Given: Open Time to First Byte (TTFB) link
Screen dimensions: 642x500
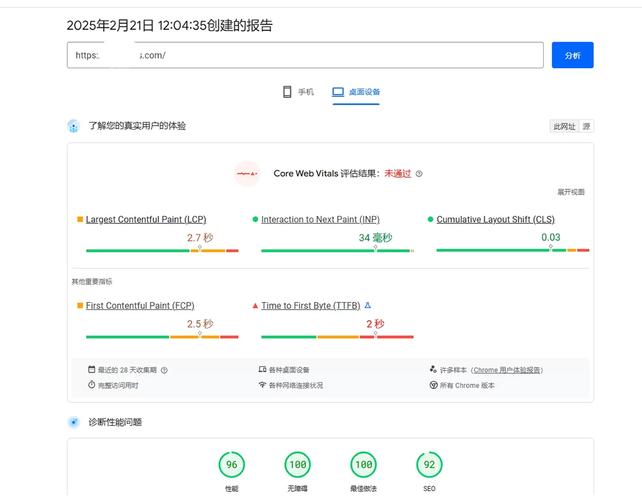Looking at the screenshot, I should 311,305.
